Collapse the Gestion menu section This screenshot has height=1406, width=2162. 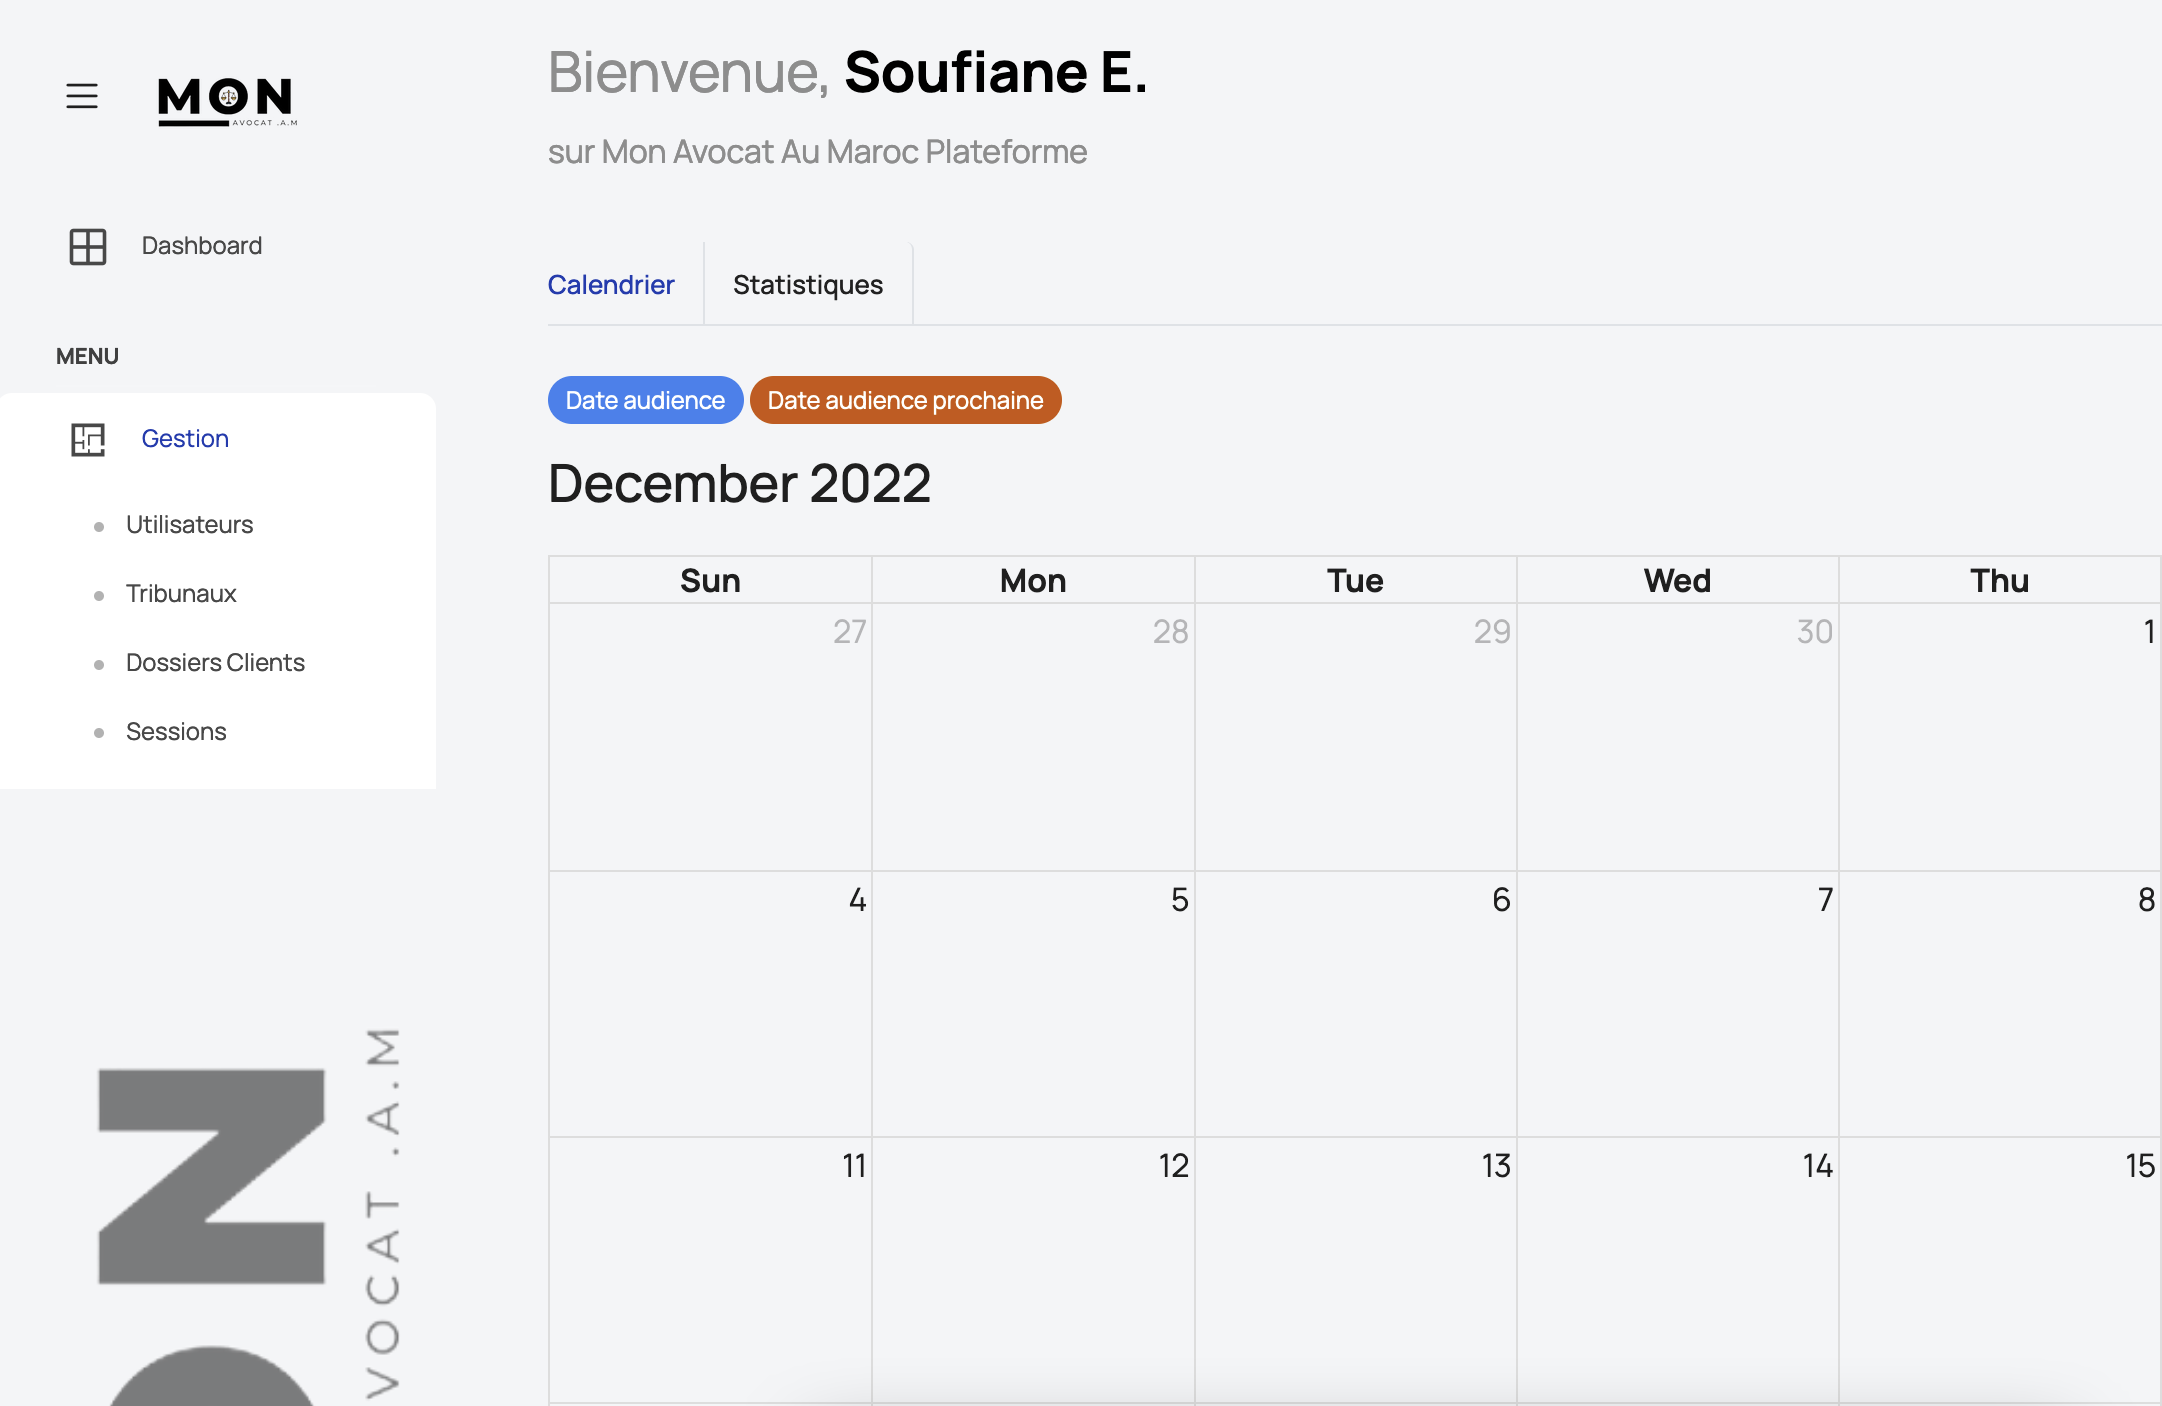pyautogui.click(x=185, y=439)
